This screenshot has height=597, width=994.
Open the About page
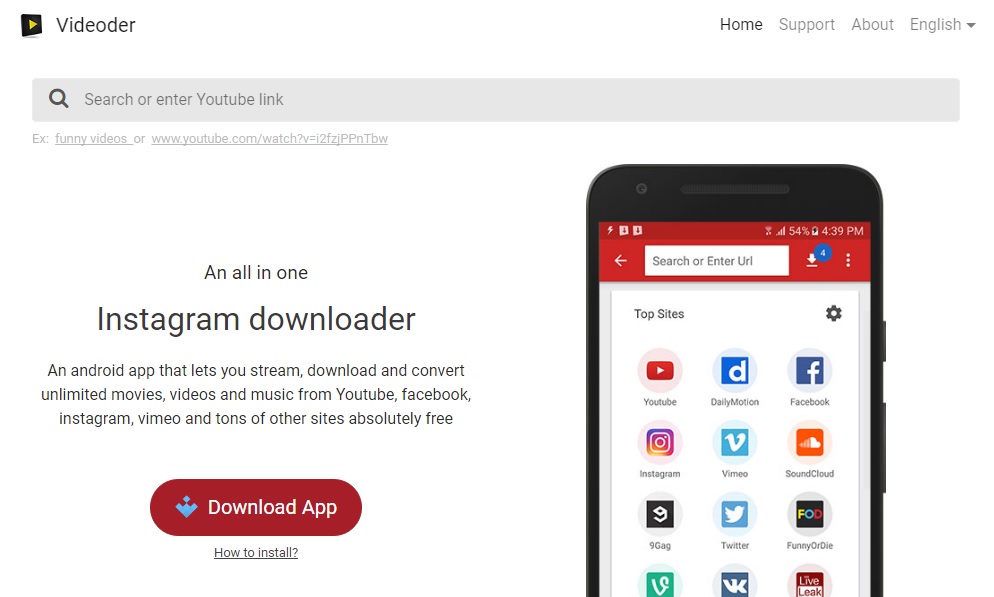click(x=872, y=25)
